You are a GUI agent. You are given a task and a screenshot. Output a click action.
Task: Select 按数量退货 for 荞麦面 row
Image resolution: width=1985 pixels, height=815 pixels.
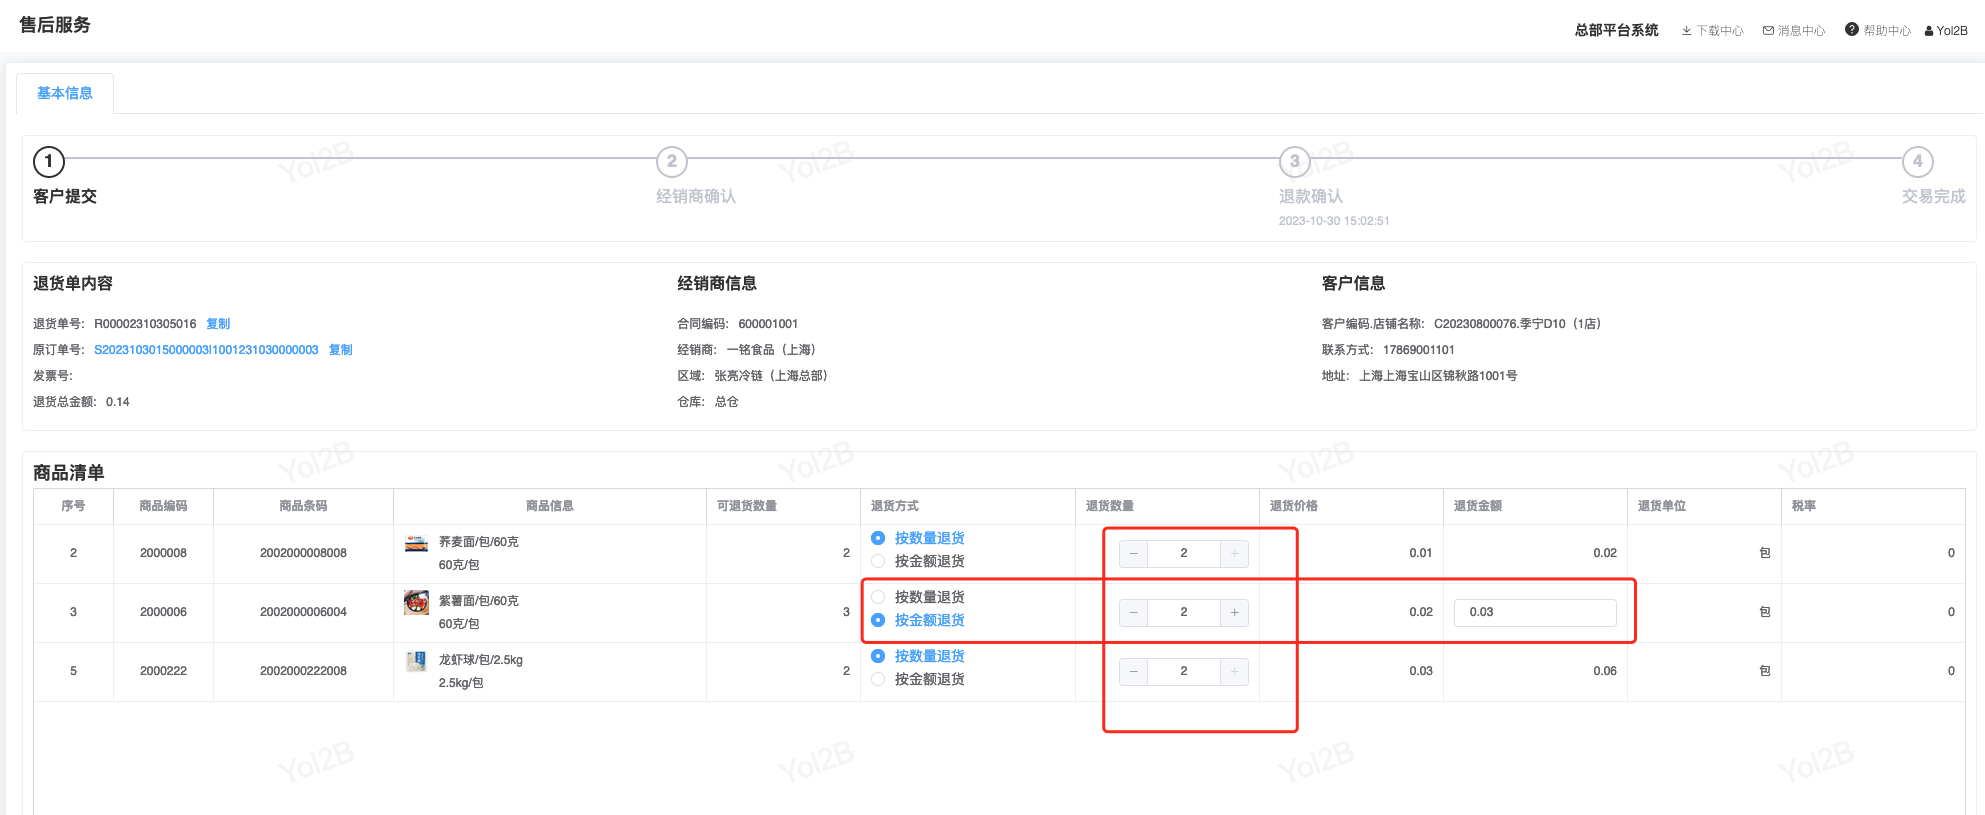click(x=878, y=538)
